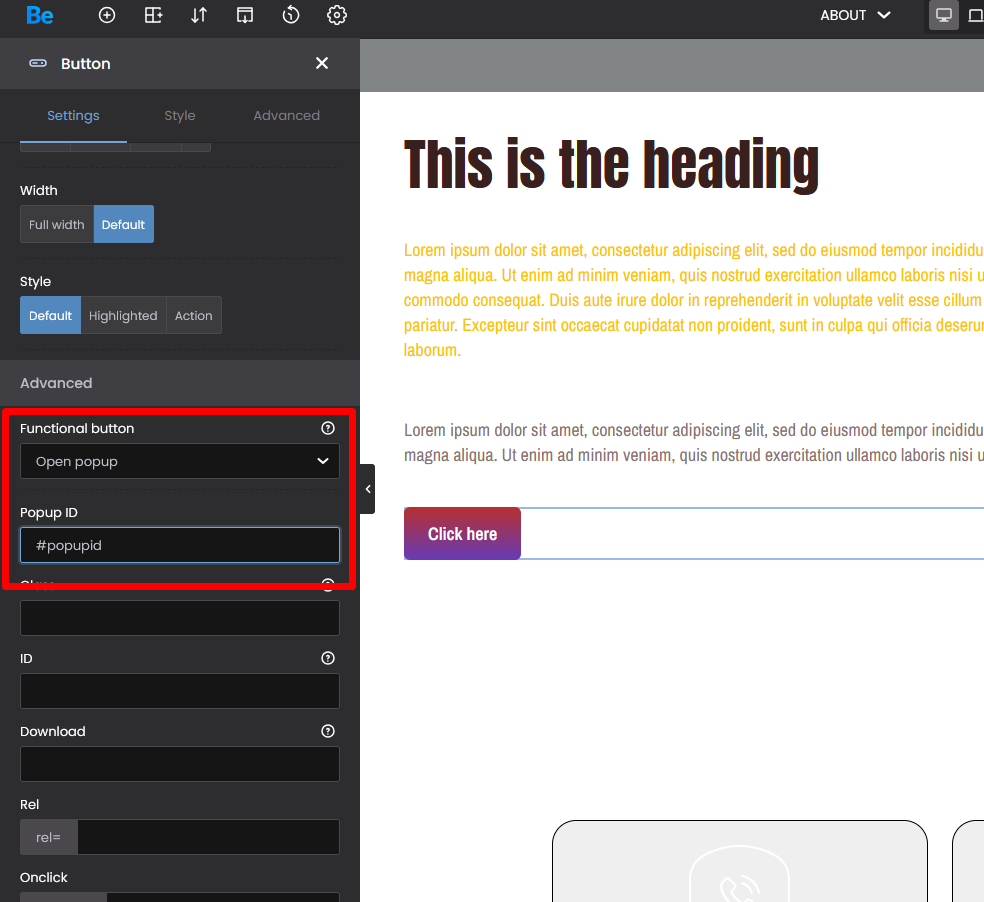Click the add element plus icon
The height and width of the screenshot is (902, 984).
coord(107,15)
